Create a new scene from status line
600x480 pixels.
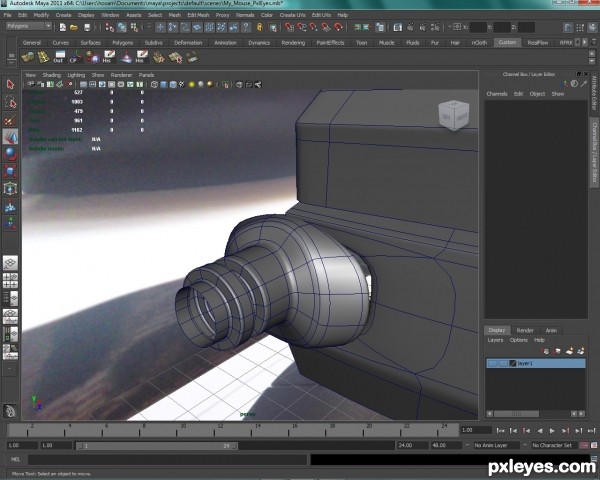pyautogui.click(x=63, y=27)
